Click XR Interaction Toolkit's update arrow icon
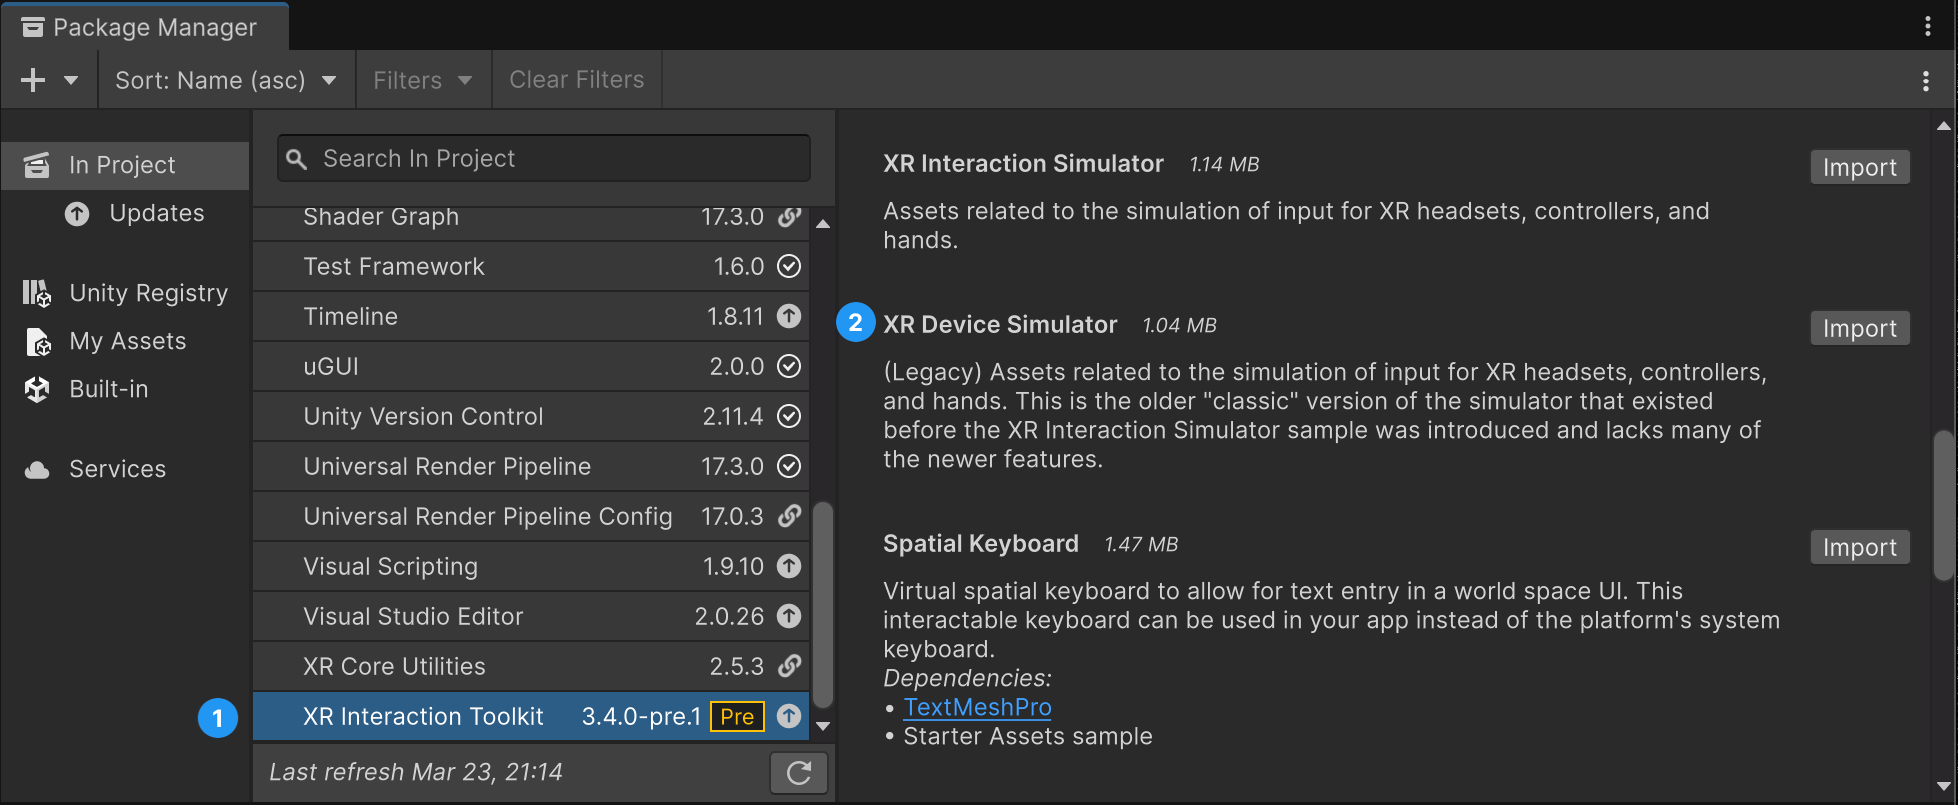 tap(789, 716)
